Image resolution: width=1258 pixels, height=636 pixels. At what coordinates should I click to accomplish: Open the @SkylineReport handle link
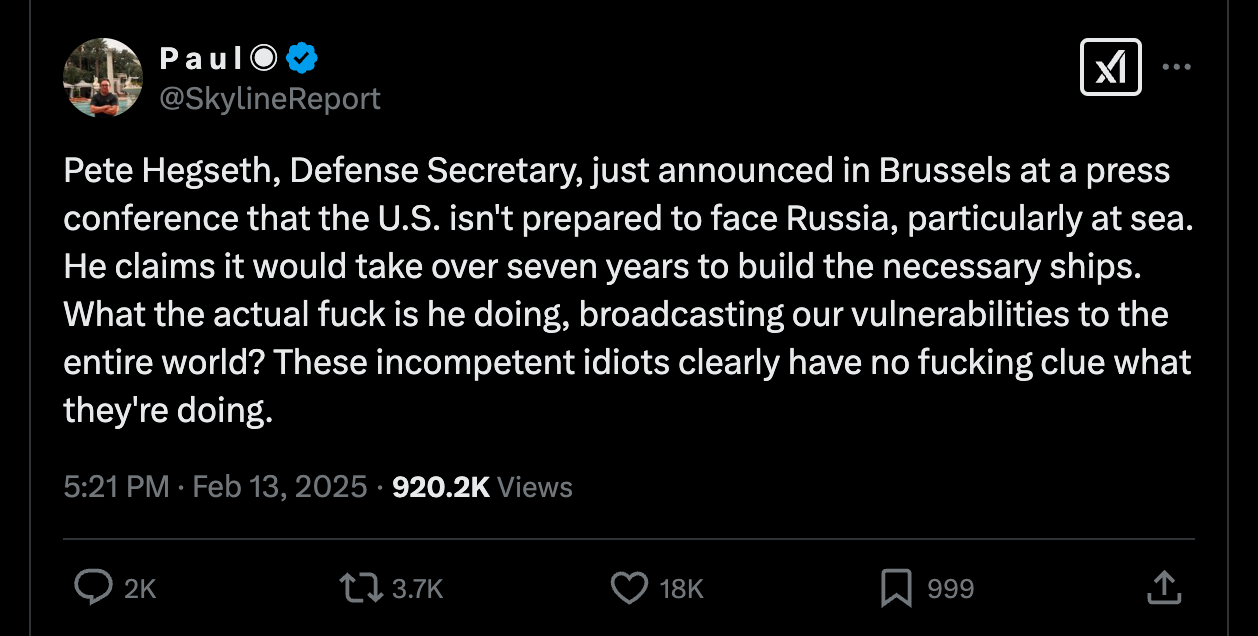[x=270, y=98]
